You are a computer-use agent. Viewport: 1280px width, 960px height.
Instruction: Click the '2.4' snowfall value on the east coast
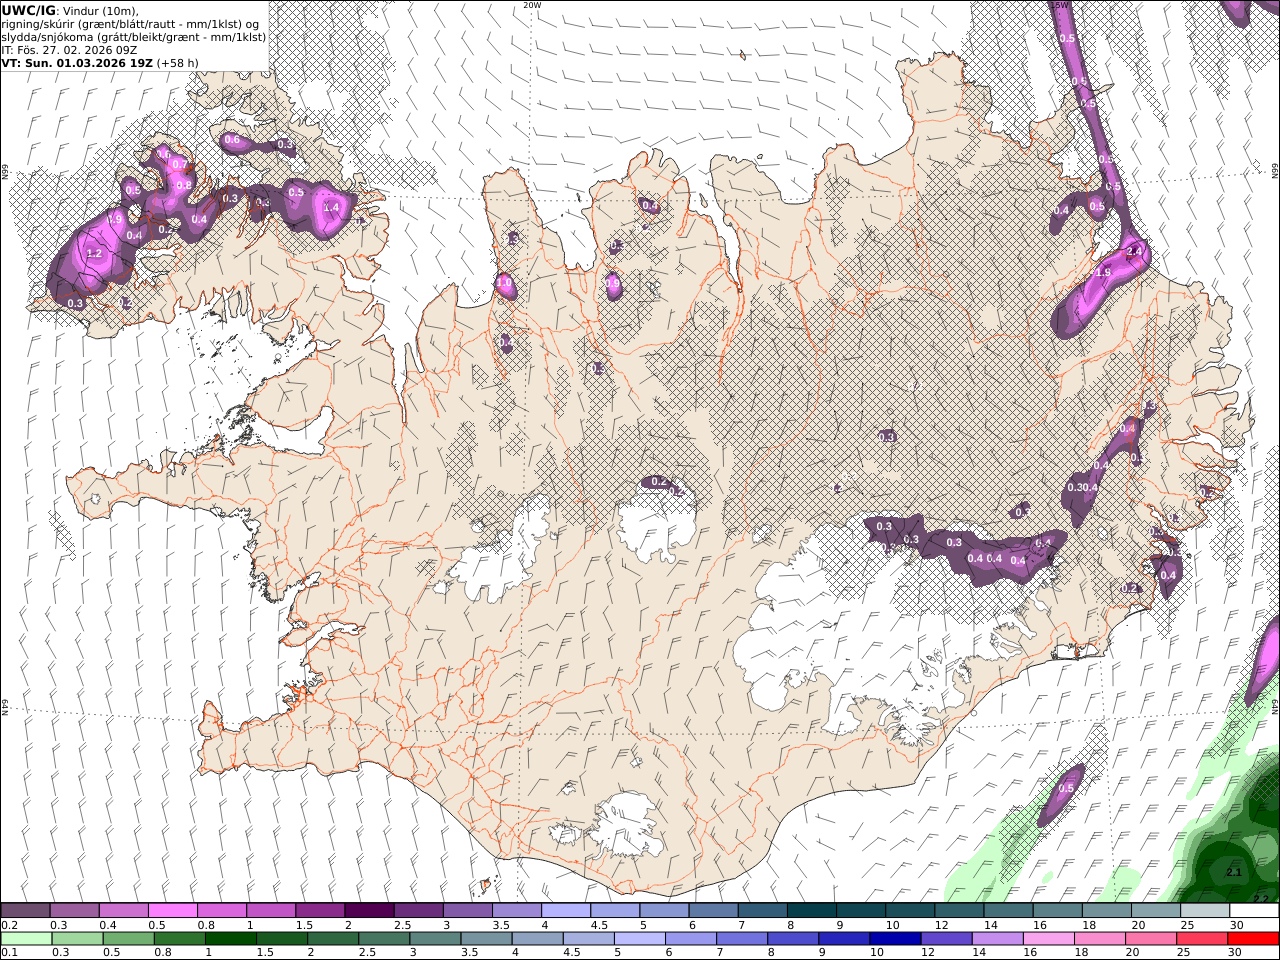click(x=1135, y=251)
